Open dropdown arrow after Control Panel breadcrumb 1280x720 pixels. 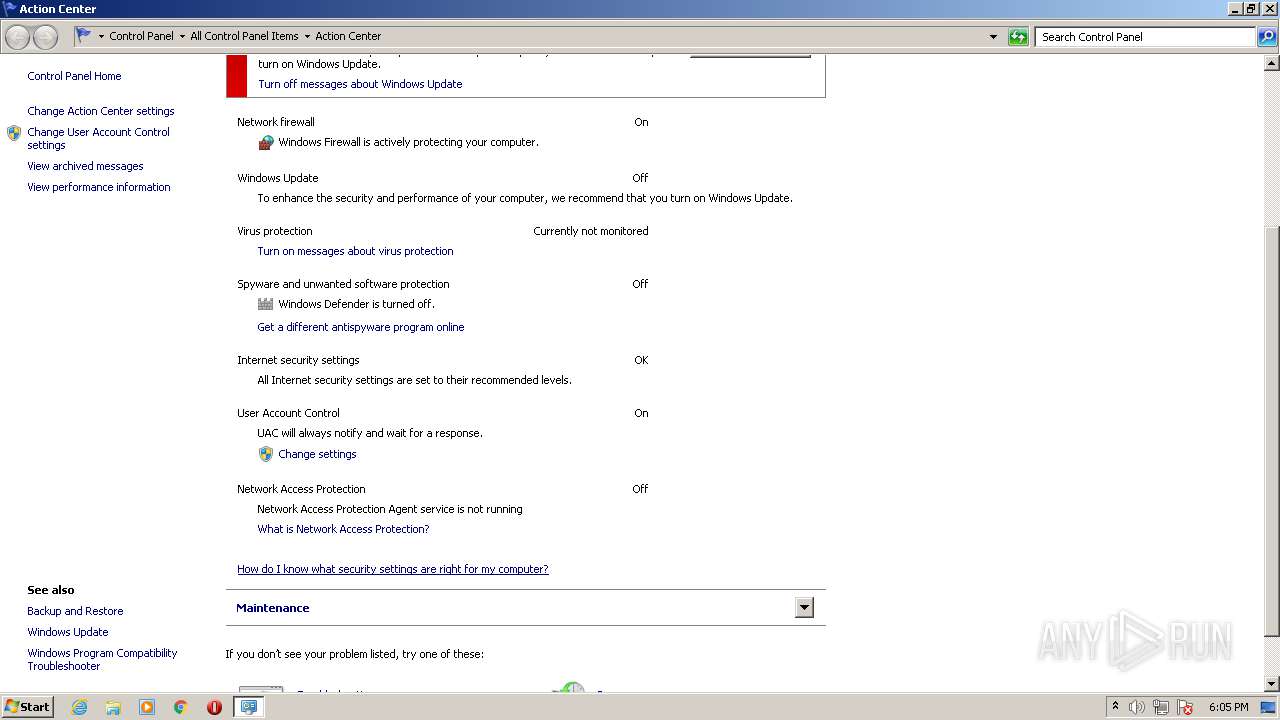pyautogui.click(x=182, y=37)
